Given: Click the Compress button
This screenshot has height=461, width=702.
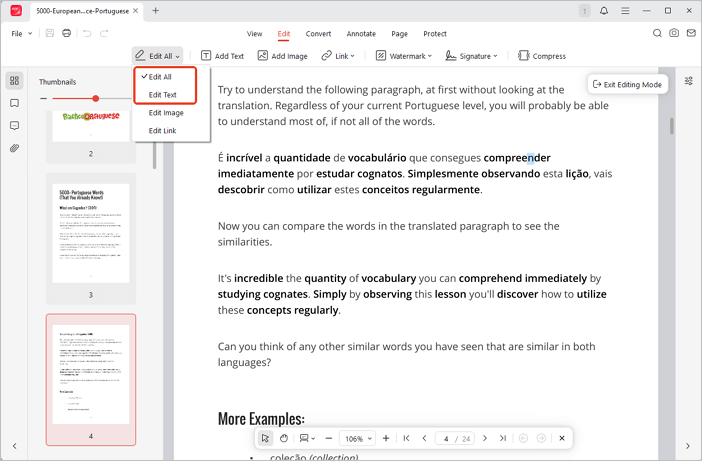Looking at the screenshot, I should point(541,56).
